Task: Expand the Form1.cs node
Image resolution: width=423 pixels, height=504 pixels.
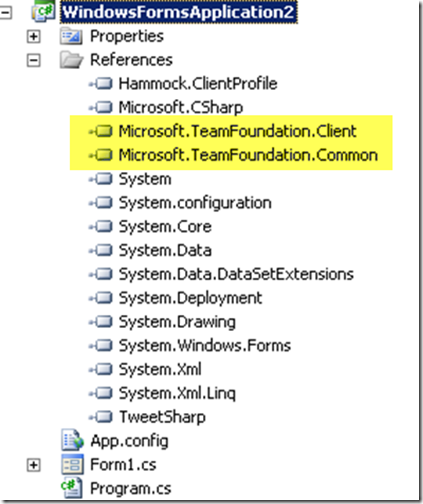Action: pos(33,465)
